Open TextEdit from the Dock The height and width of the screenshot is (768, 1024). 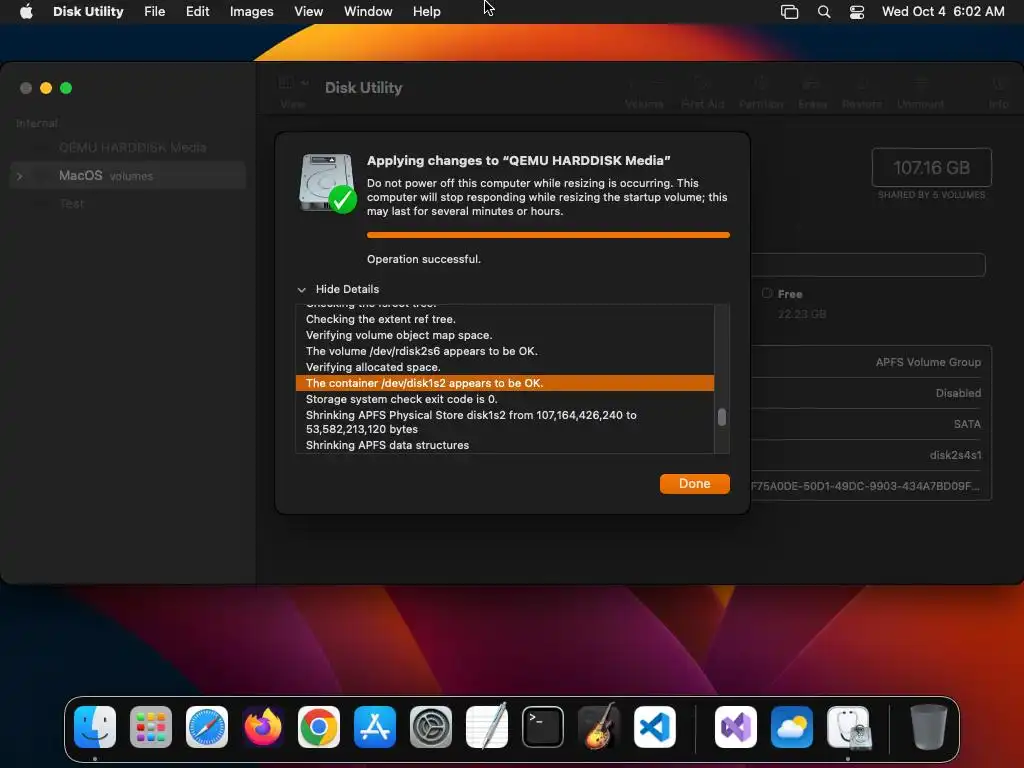pyautogui.click(x=487, y=726)
